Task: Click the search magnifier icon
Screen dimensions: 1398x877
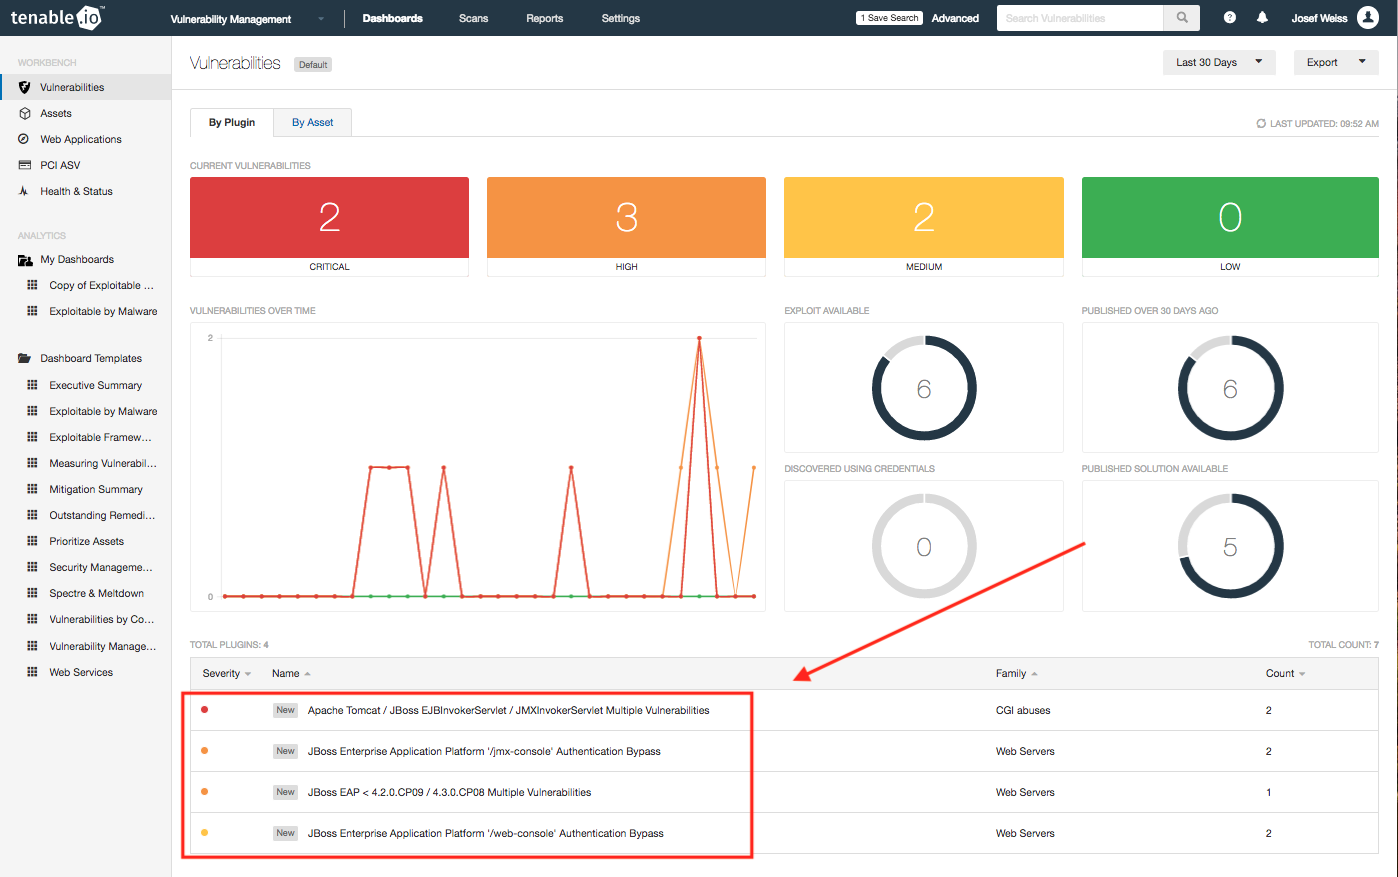Action: point(1182,18)
